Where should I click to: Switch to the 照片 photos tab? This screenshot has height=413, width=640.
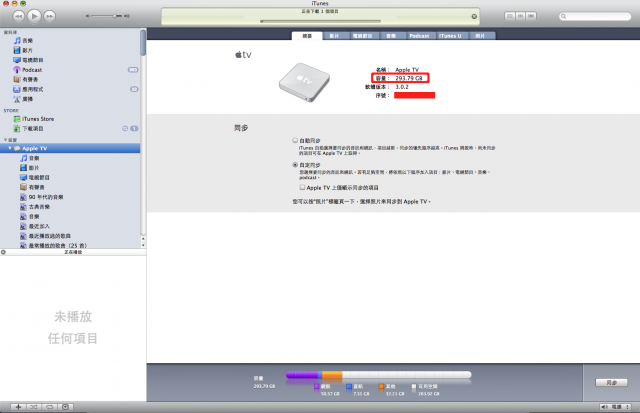[x=480, y=36]
